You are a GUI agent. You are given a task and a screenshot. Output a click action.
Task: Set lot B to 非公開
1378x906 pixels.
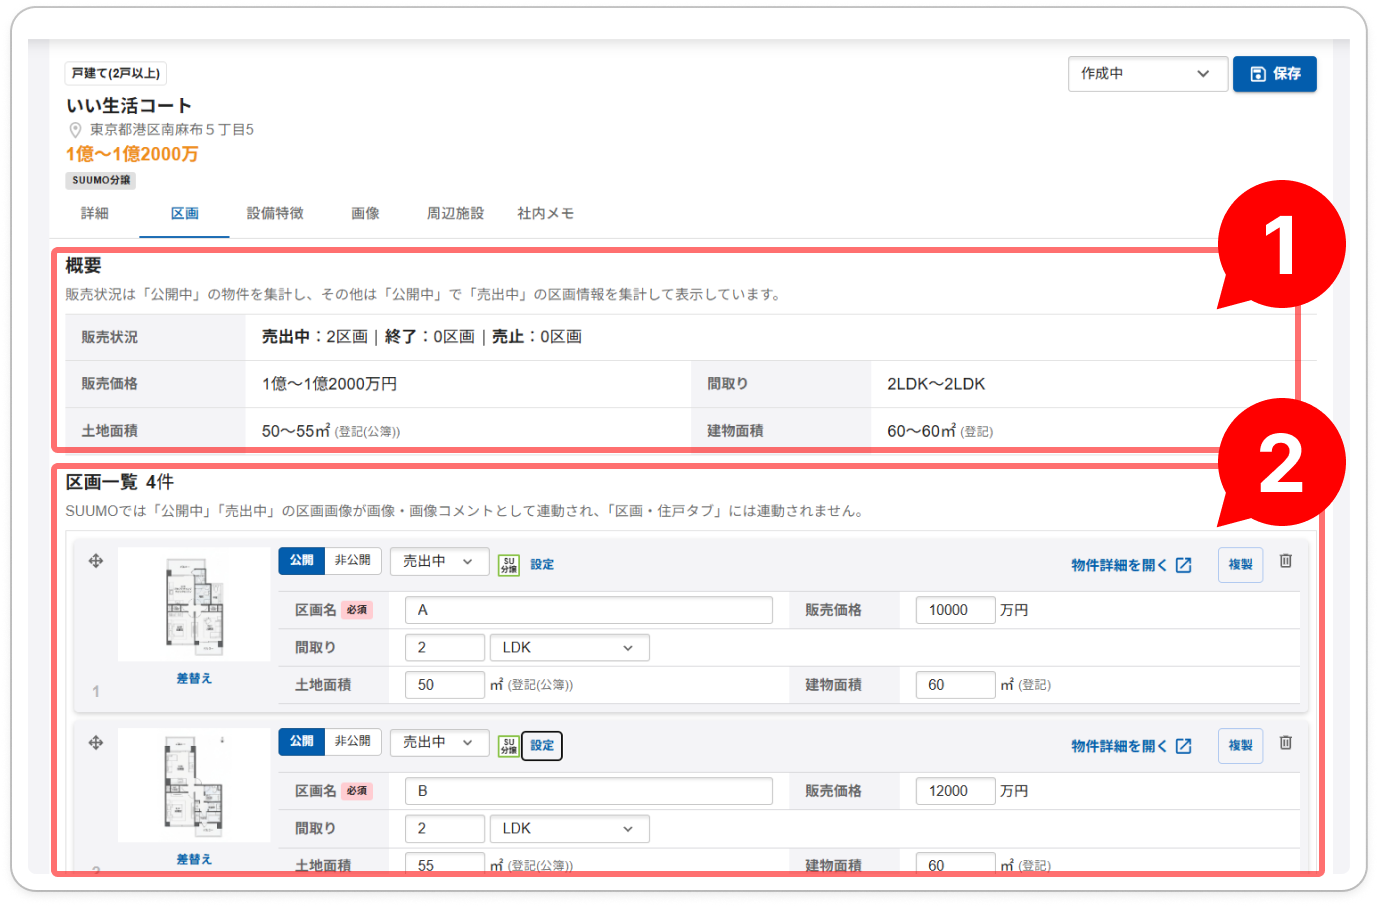click(x=353, y=742)
